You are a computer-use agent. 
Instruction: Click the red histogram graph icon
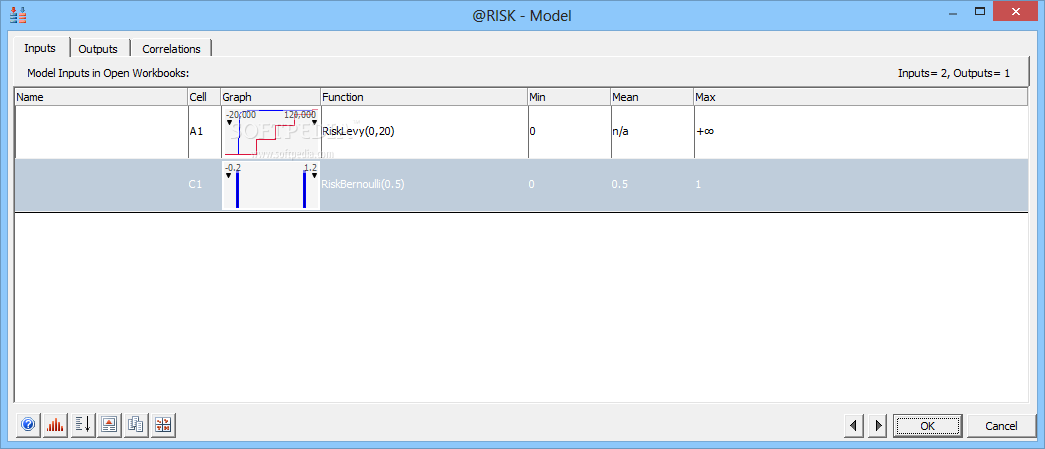(55, 425)
